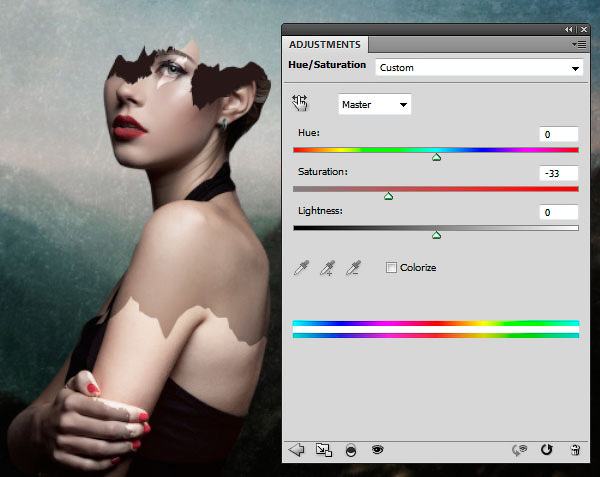Choose the Add to Sample eyedropper
The height and width of the screenshot is (477, 600).
328,268
